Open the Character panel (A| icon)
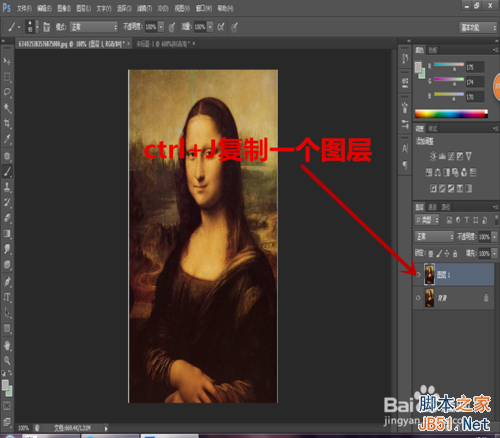This screenshot has width=500, height=438. (x=405, y=148)
